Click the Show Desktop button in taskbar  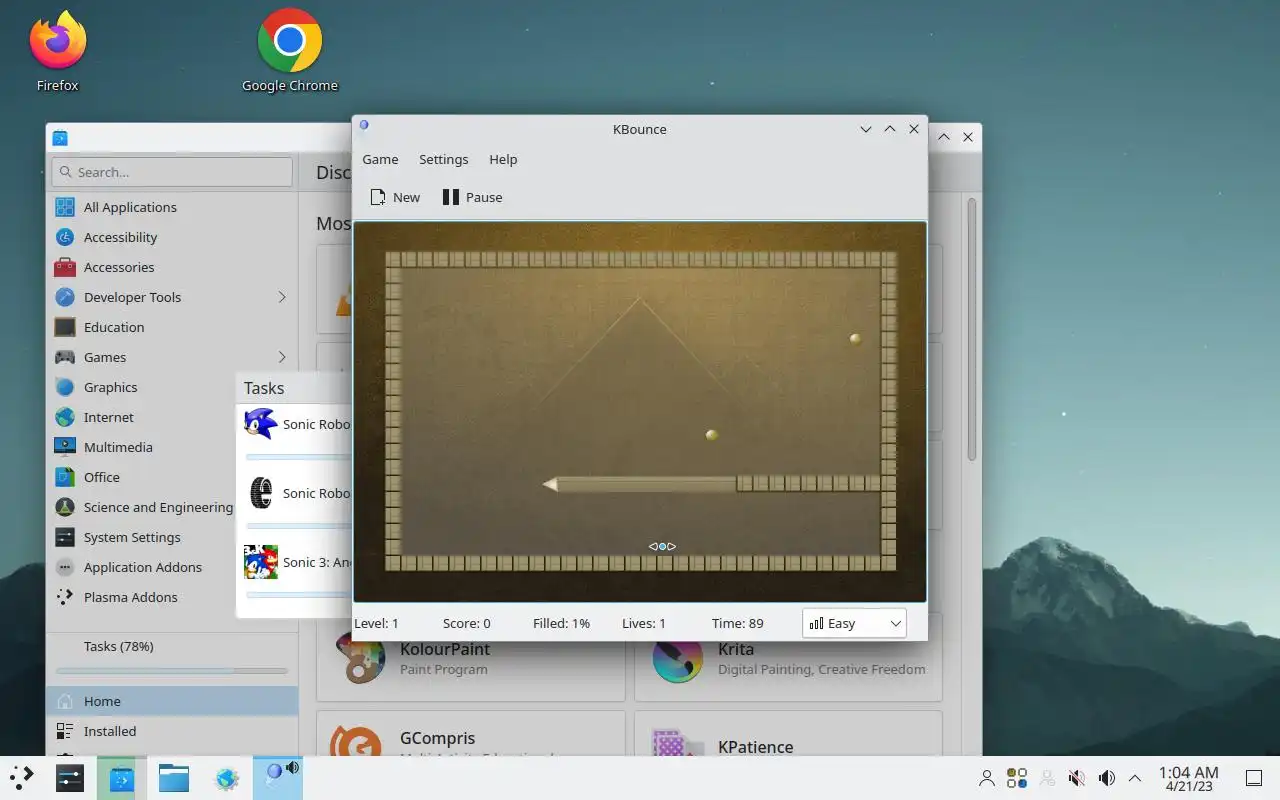[x=1253, y=778]
